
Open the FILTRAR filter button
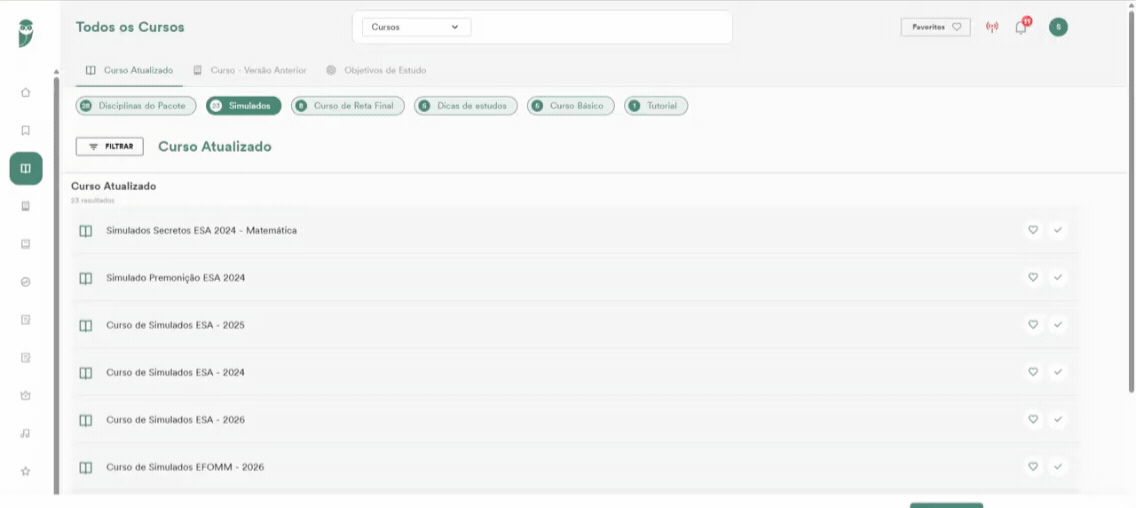tap(109, 146)
